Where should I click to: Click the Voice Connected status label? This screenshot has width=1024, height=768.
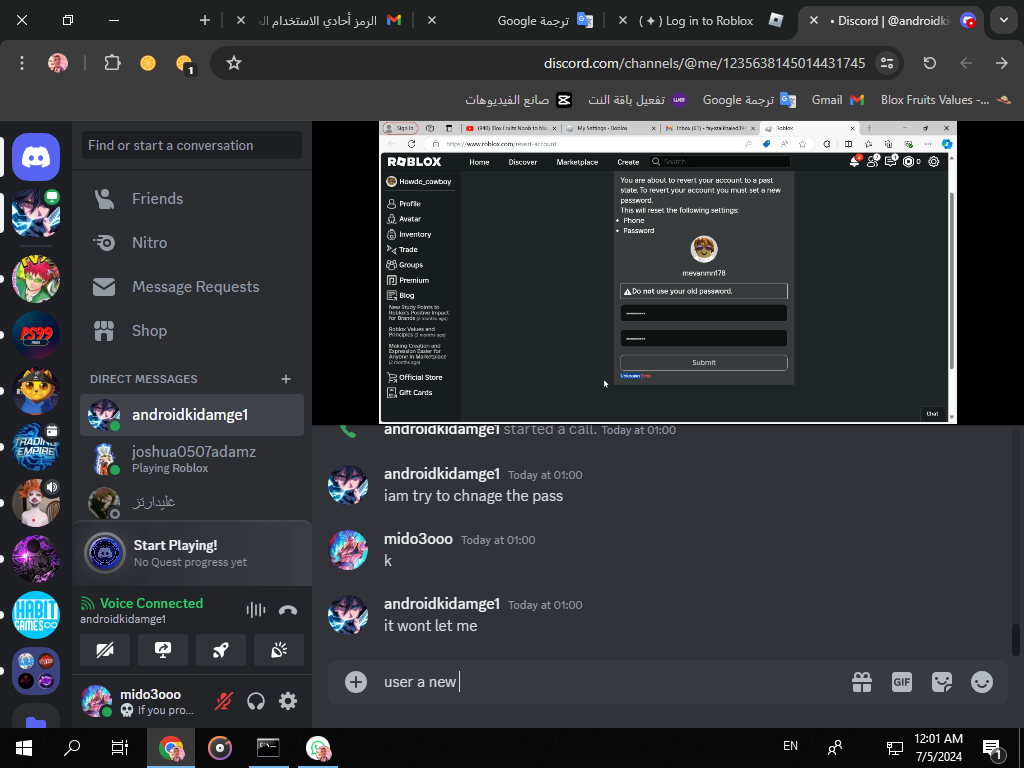151,603
